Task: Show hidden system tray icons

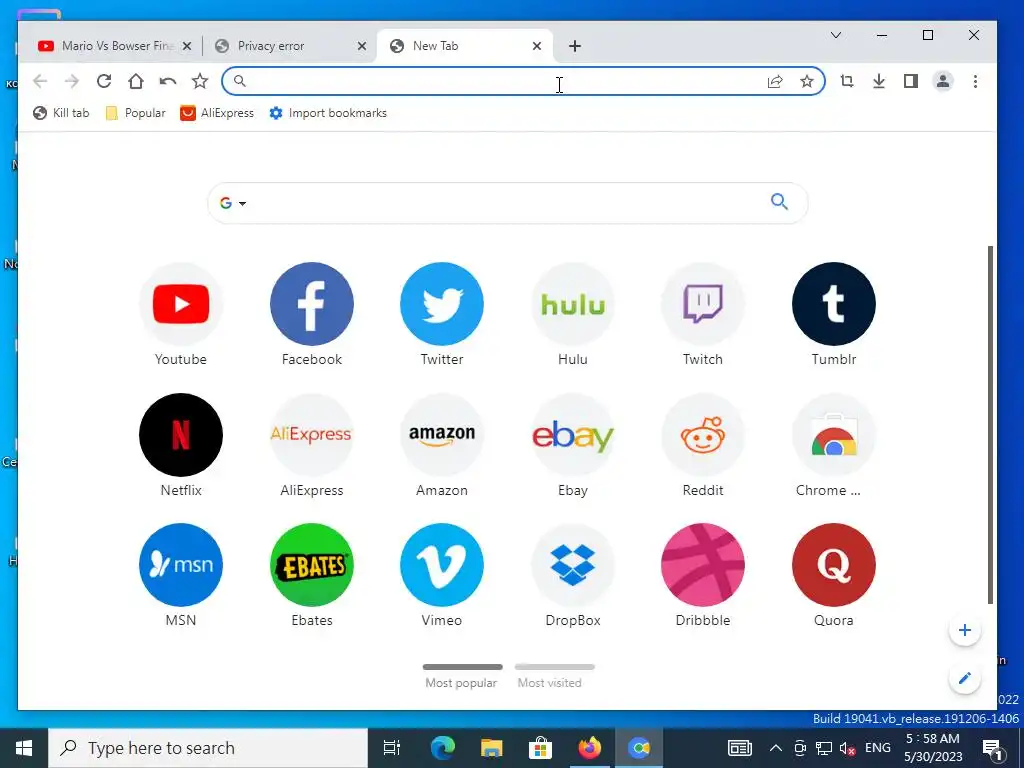Action: tap(775, 748)
